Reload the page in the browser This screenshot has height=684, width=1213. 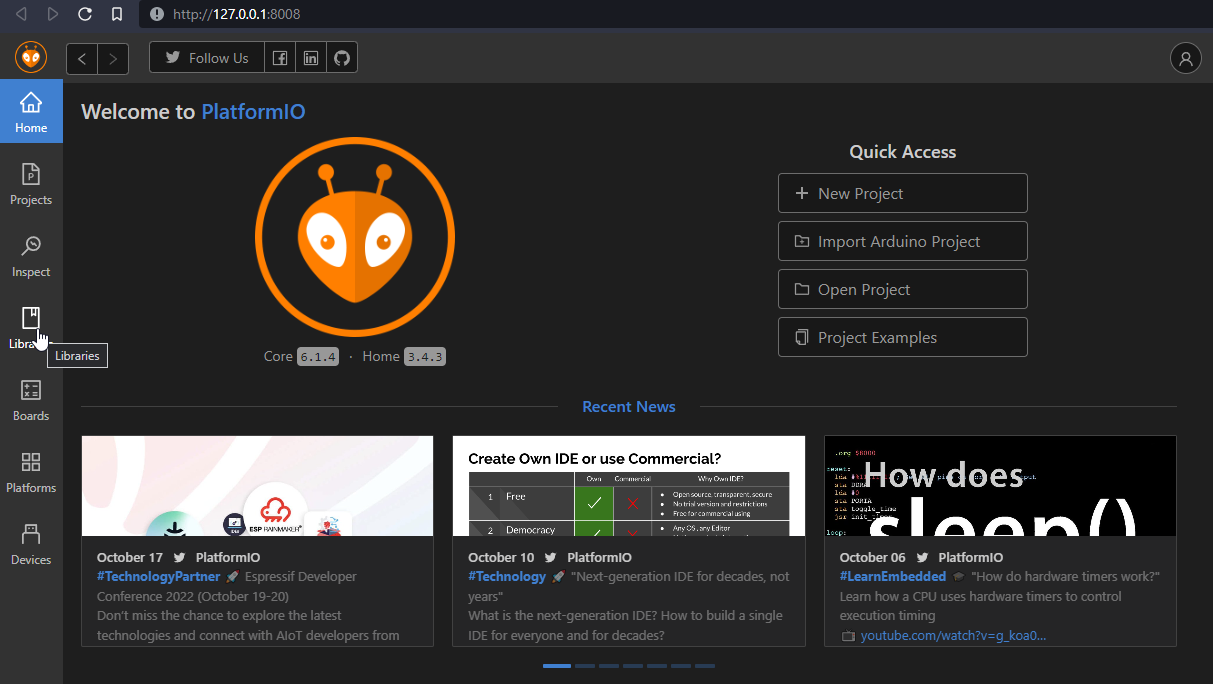(x=85, y=14)
